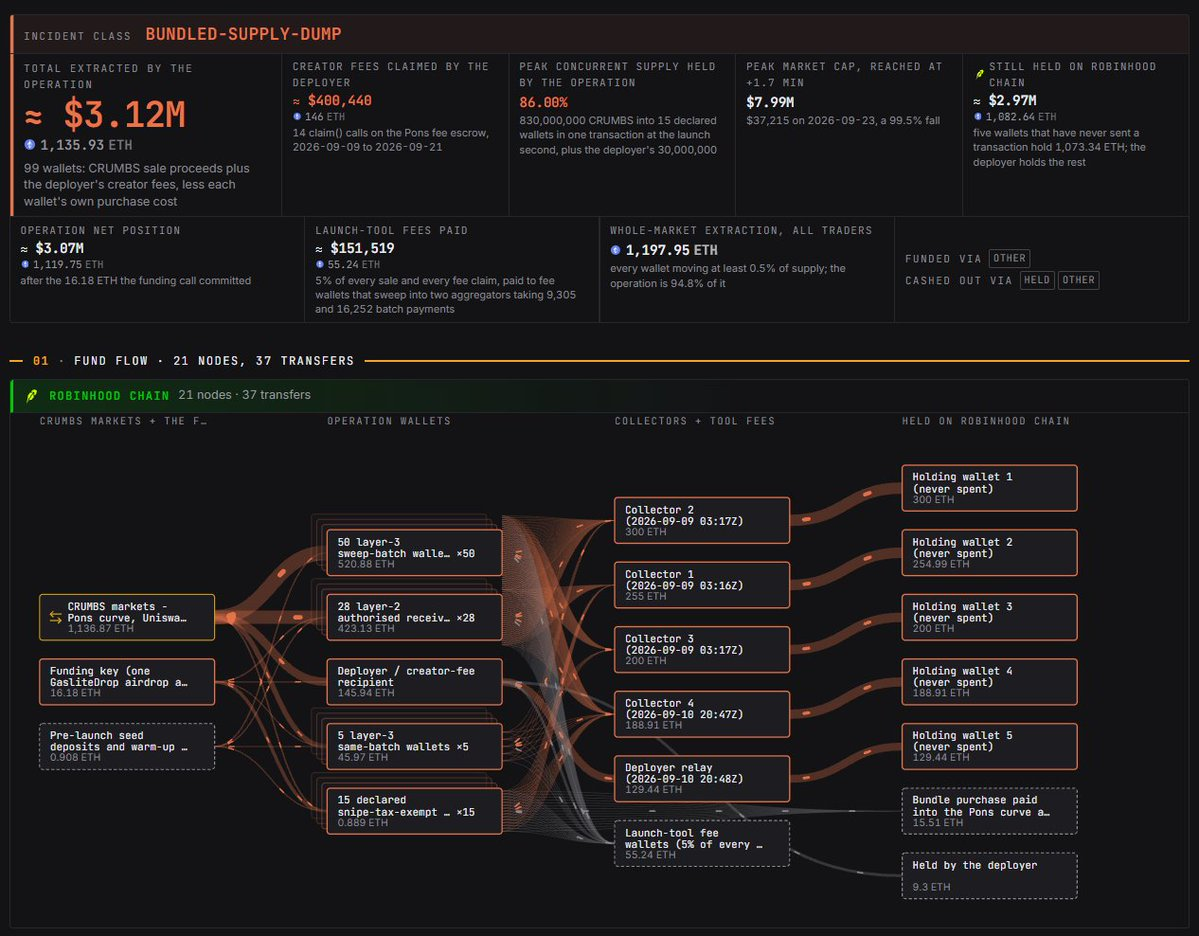Screen dimensions: 1199x936
Task: Select the OTHER tag next to Funded Via
Action: pos(1009,258)
